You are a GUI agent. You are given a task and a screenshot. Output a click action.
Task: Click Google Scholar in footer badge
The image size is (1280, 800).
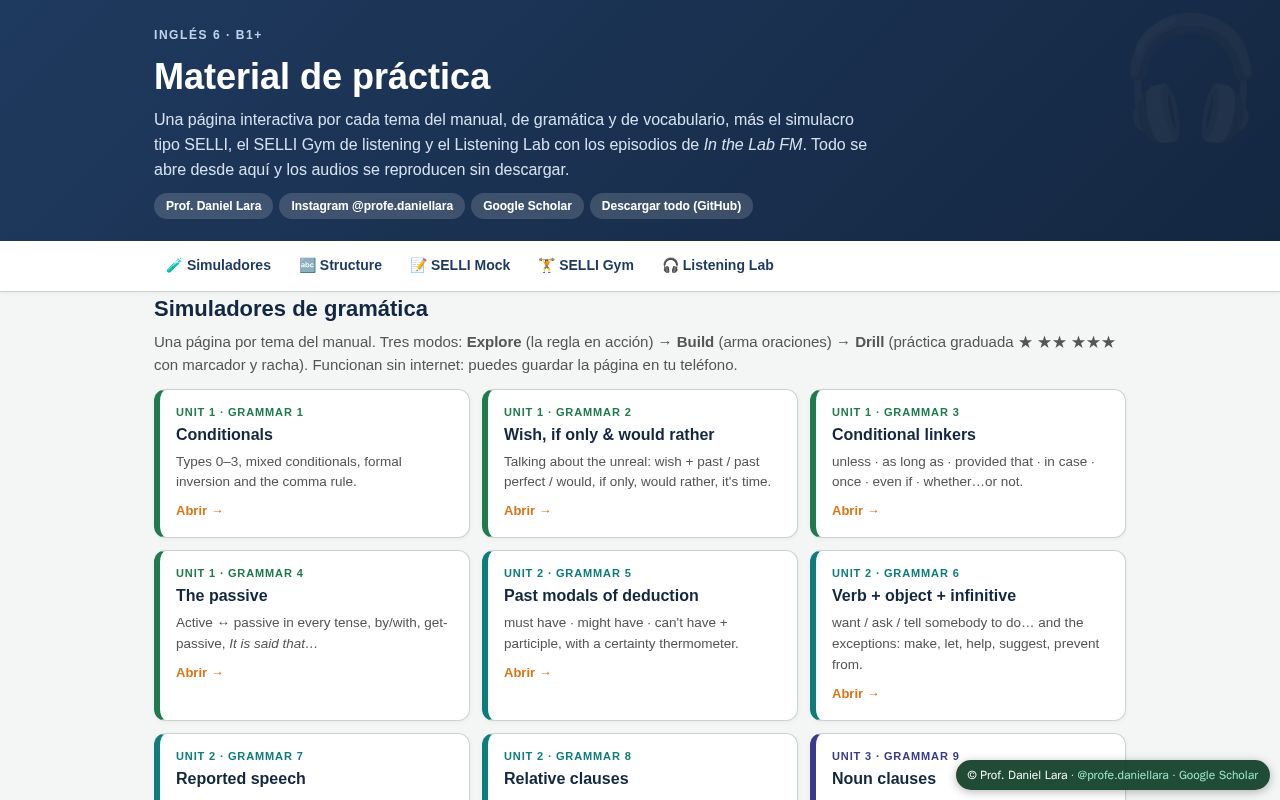click(1218, 775)
